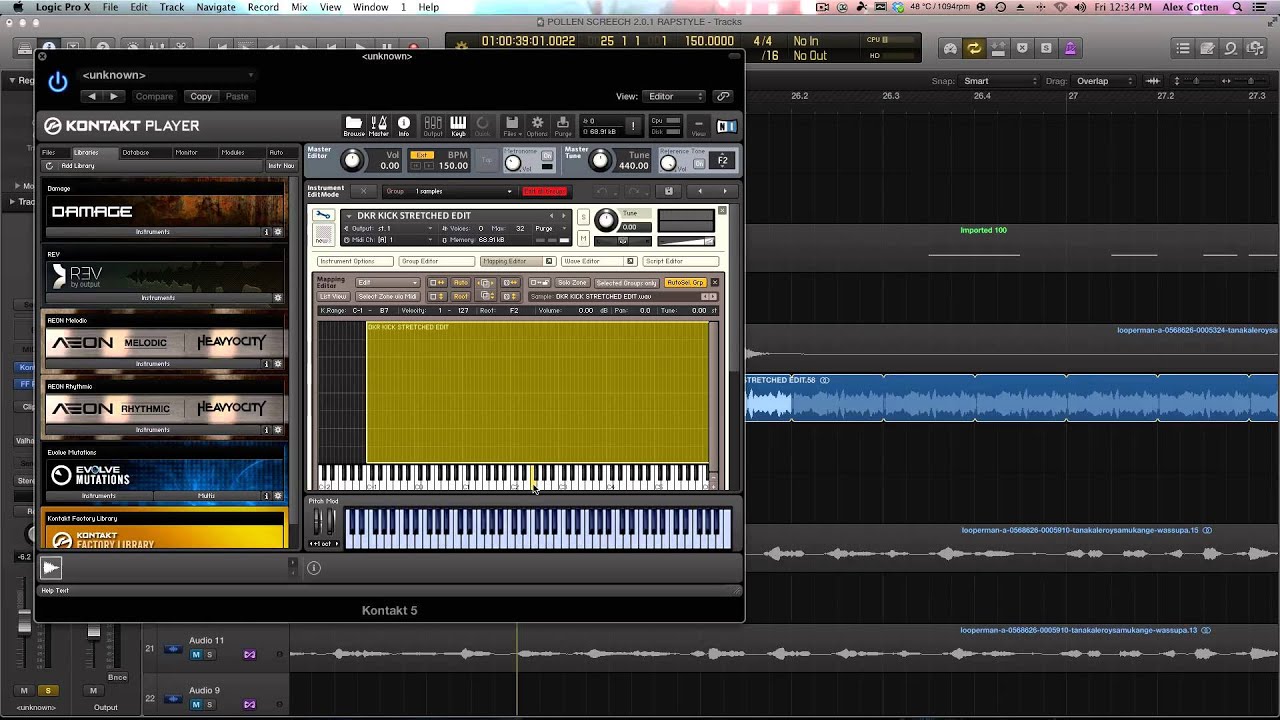Mute the DKR KICK instrument
Viewport: 1280px width, 720px height.
tap(583, 239)
